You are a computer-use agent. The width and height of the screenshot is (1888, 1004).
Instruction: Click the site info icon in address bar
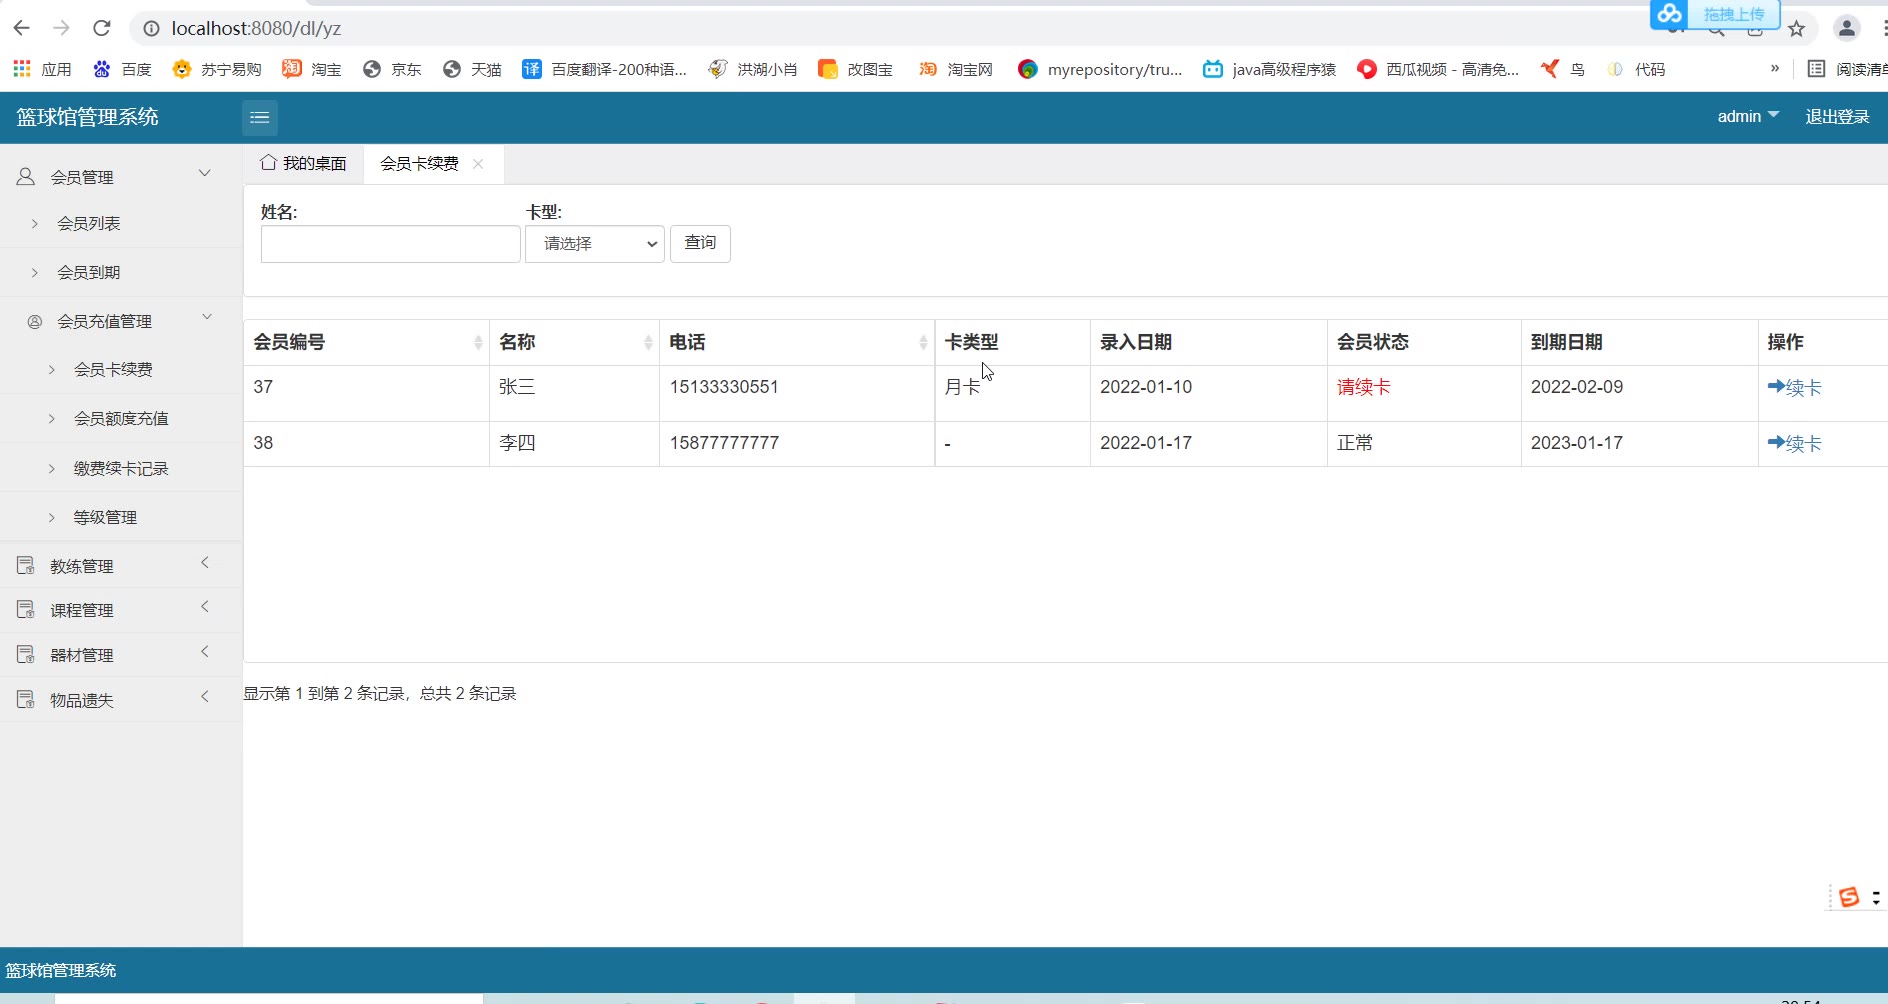pyautogui.click(x=151, y=28)
